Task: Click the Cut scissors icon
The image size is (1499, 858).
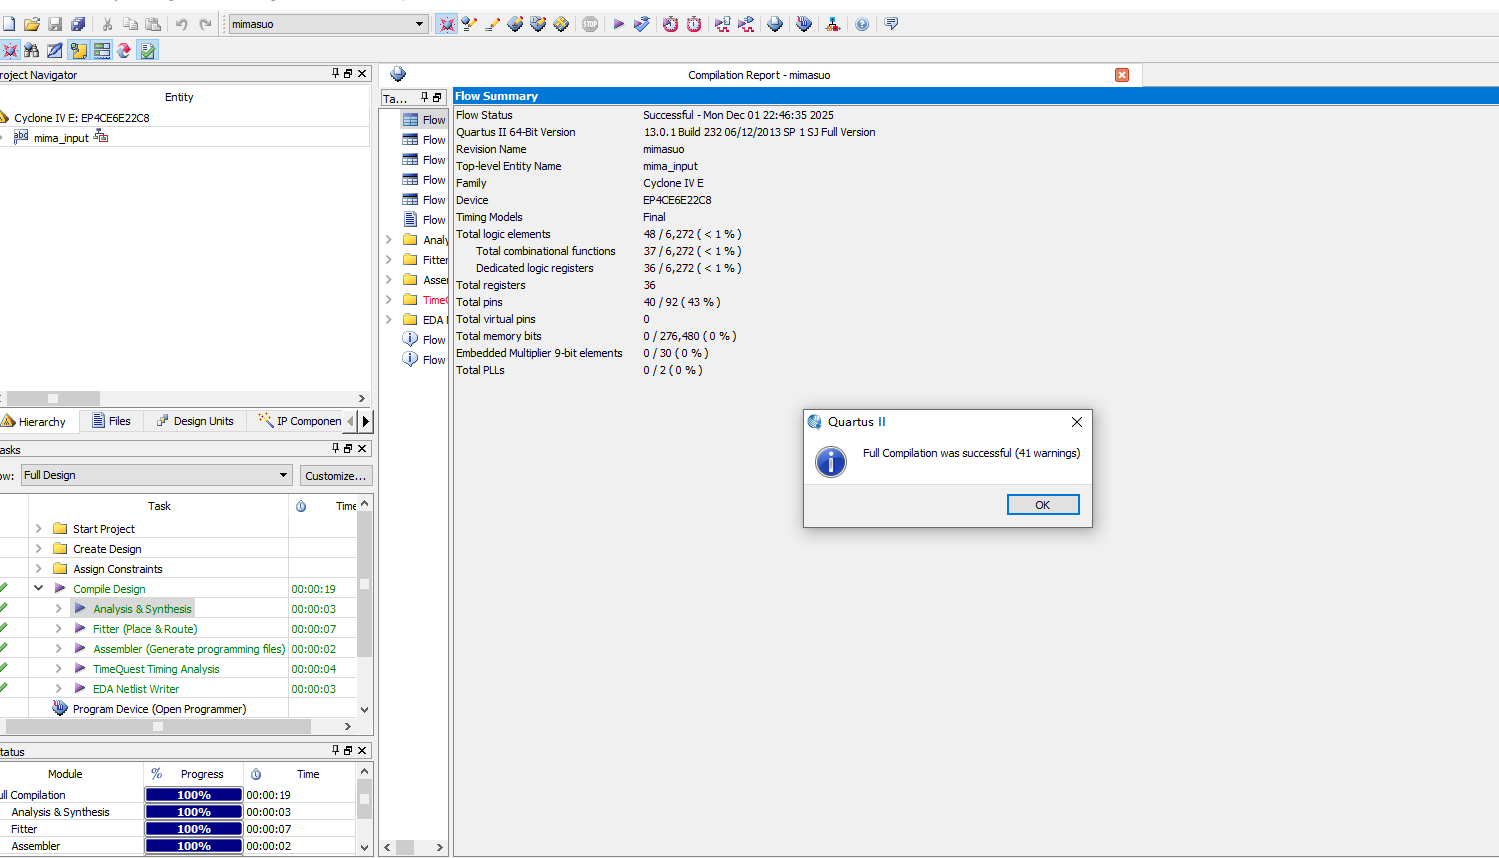Action: click(x=107, y=24)
